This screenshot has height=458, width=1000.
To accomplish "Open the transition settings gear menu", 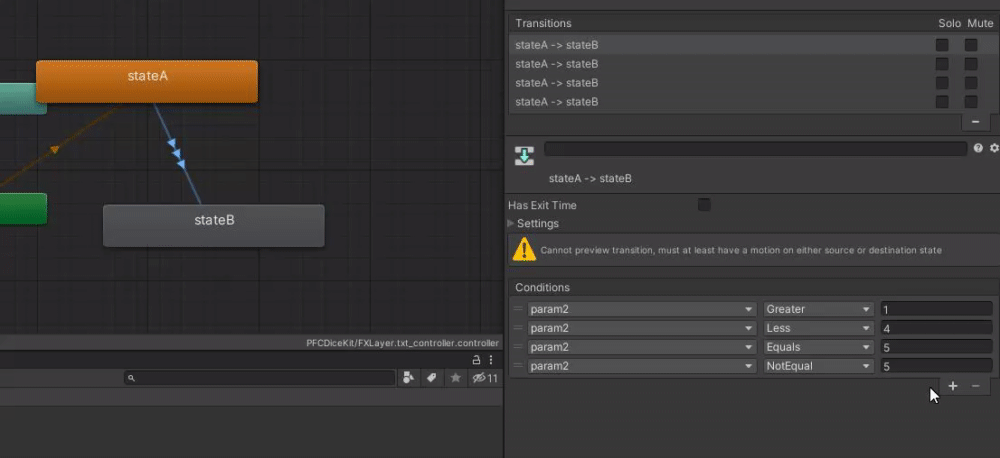I will coord(994,148).
